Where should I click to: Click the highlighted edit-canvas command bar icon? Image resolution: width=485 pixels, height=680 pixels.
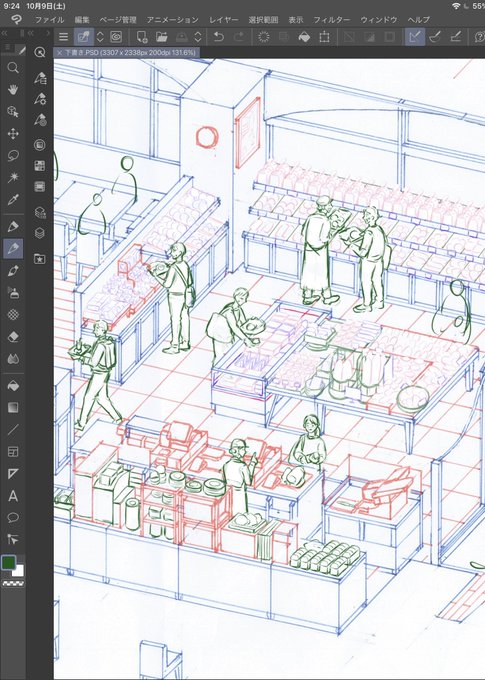pos(84,37)
